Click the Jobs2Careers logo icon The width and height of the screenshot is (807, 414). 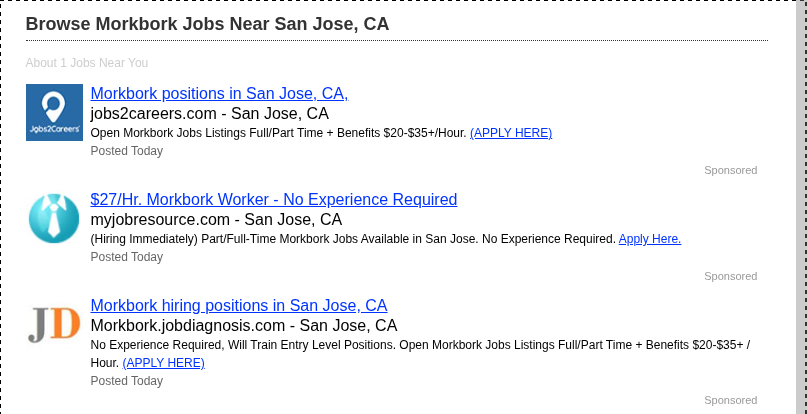(54, 113)
